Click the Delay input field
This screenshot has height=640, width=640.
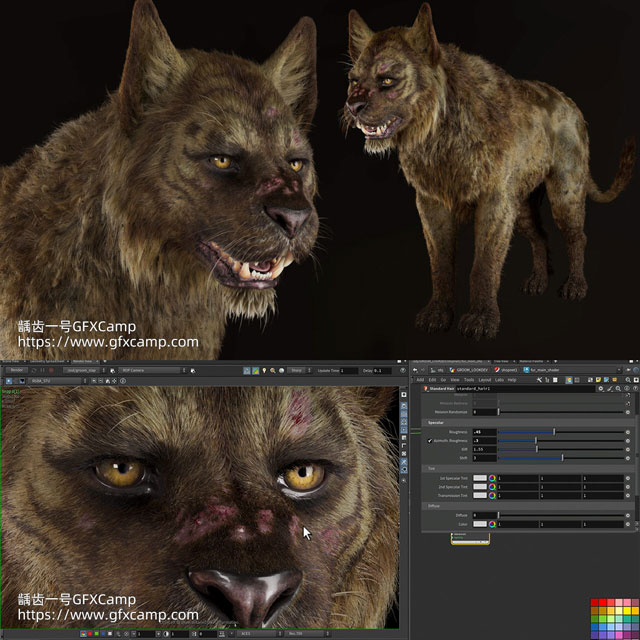click(382, 371)
